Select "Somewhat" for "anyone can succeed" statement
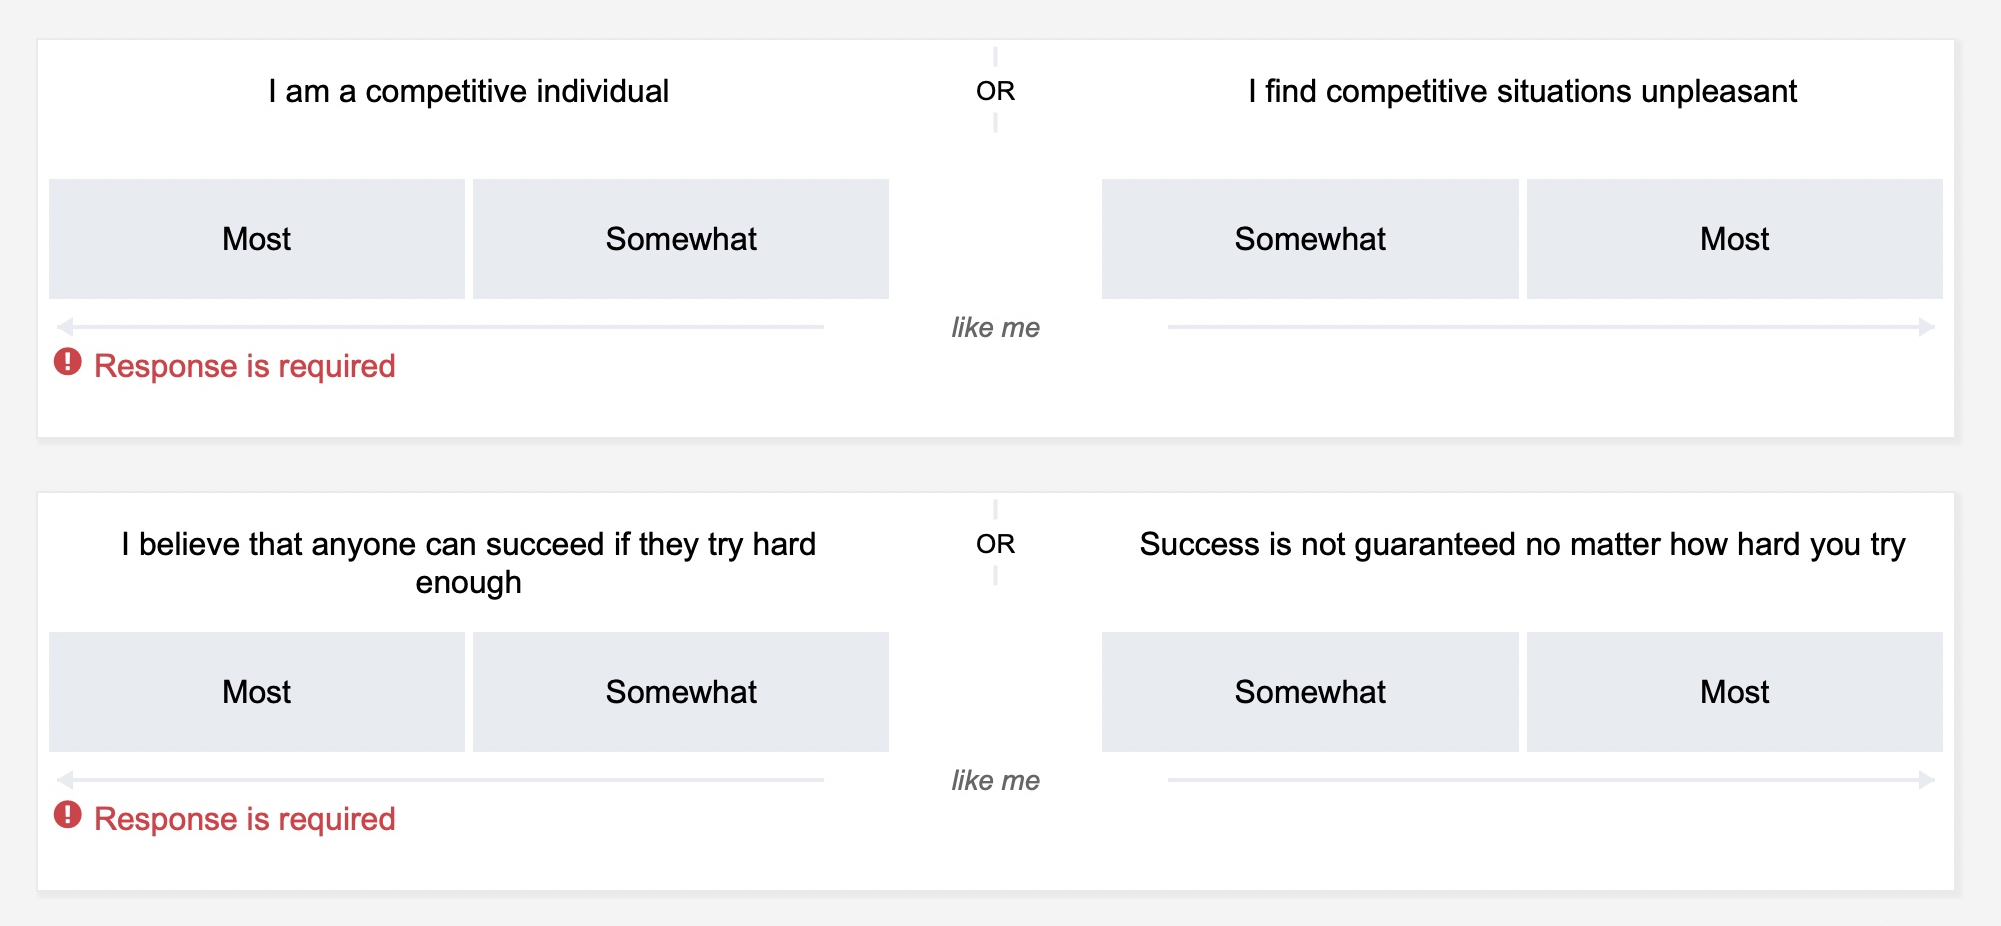The height and width of the screenshot is (926, 2001). [681, 692]
